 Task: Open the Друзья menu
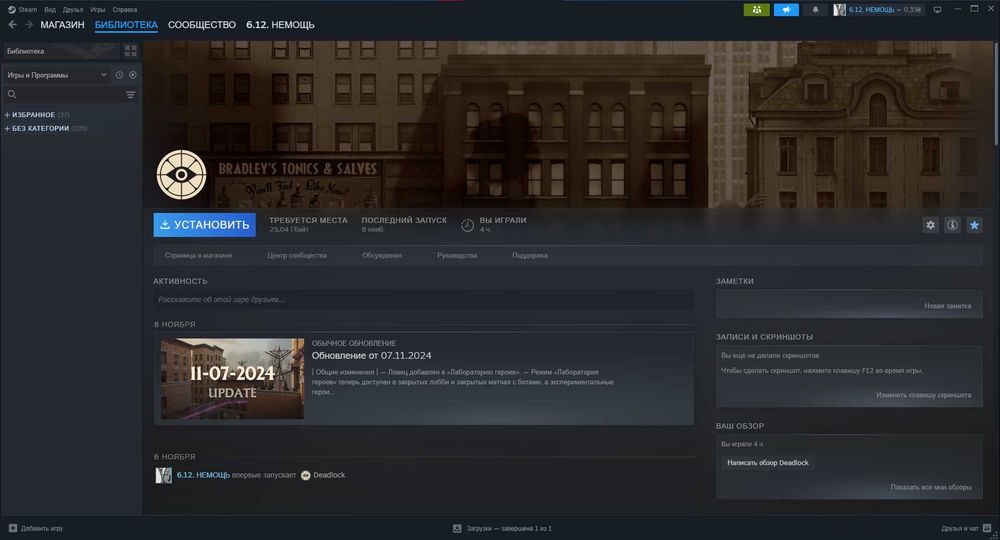(x=73, y=10)
